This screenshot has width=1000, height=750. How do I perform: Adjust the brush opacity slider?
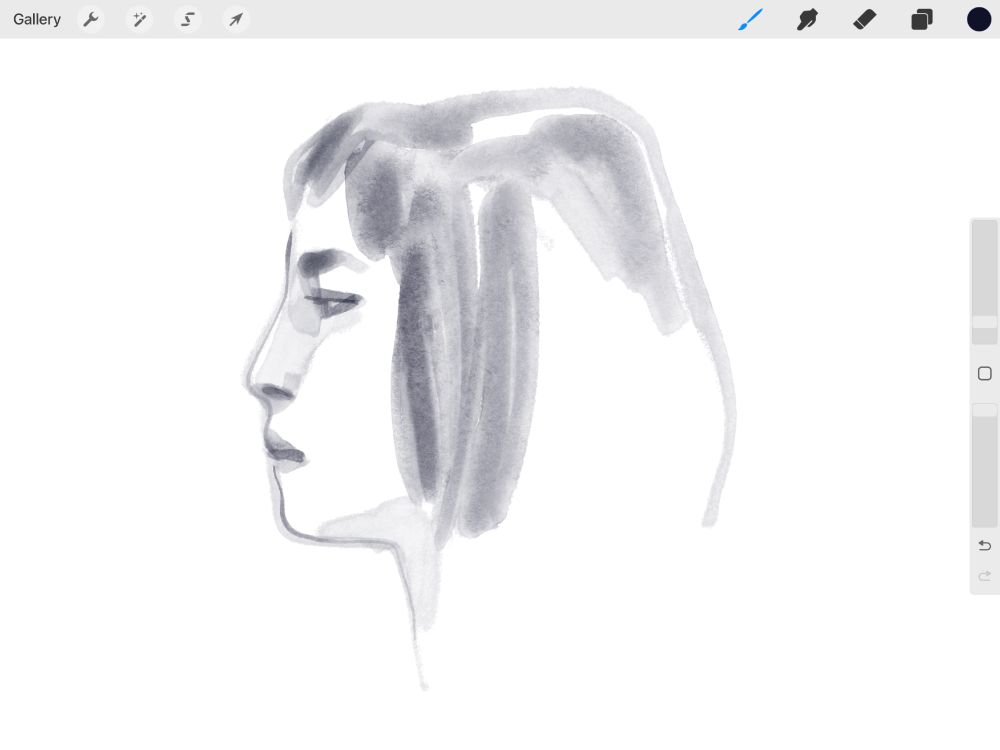(985, 465)
